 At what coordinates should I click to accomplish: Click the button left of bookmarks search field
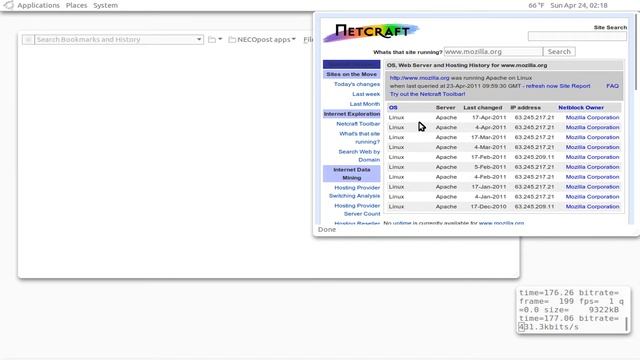(x=28, y=40)
